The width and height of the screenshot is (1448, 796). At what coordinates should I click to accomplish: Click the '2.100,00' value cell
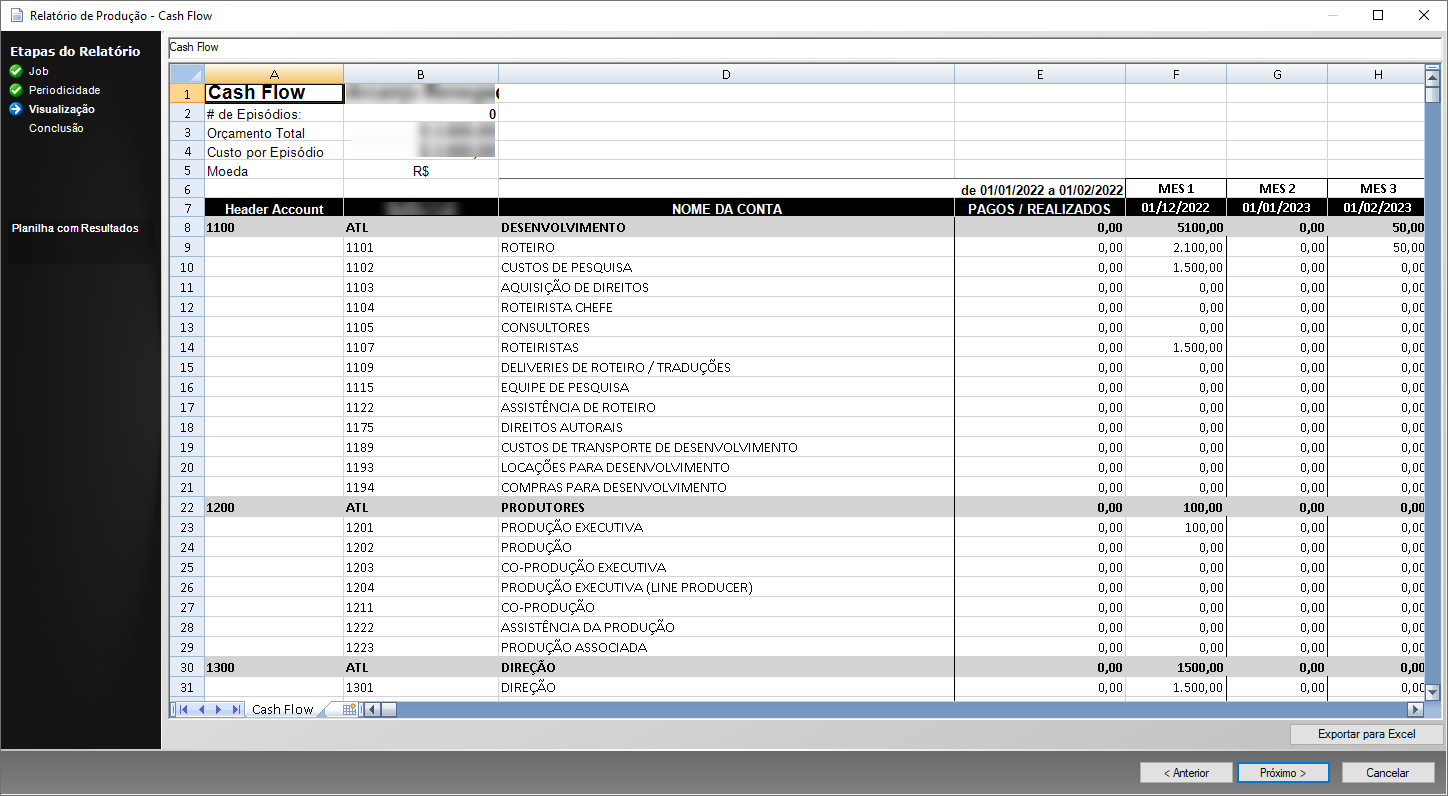pos(1176,247)
